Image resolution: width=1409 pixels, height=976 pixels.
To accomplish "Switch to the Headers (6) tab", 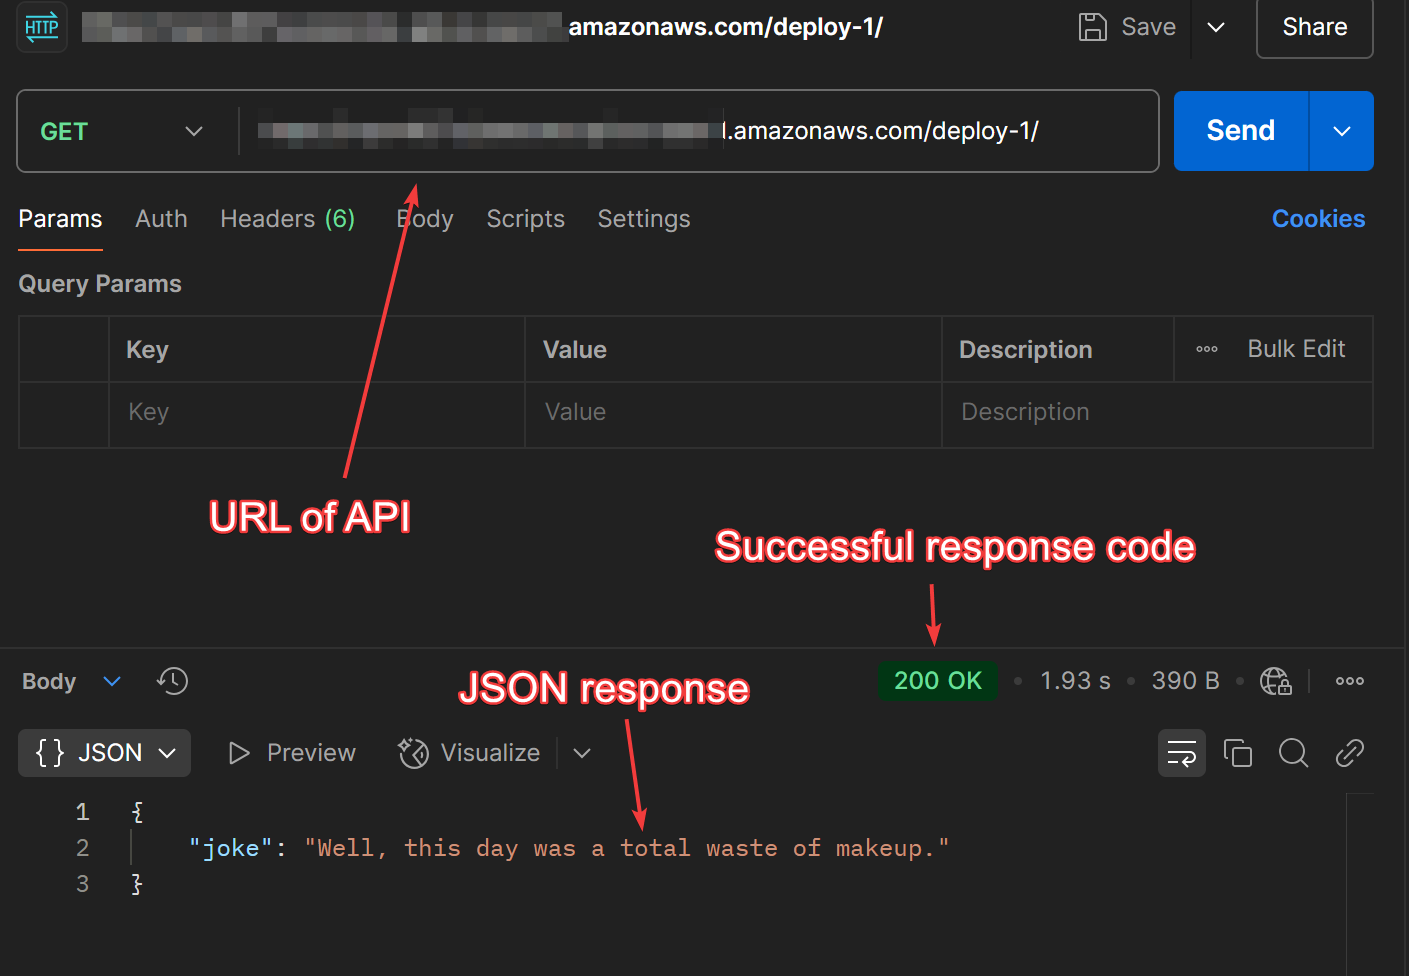I will [x=287, y=219].
